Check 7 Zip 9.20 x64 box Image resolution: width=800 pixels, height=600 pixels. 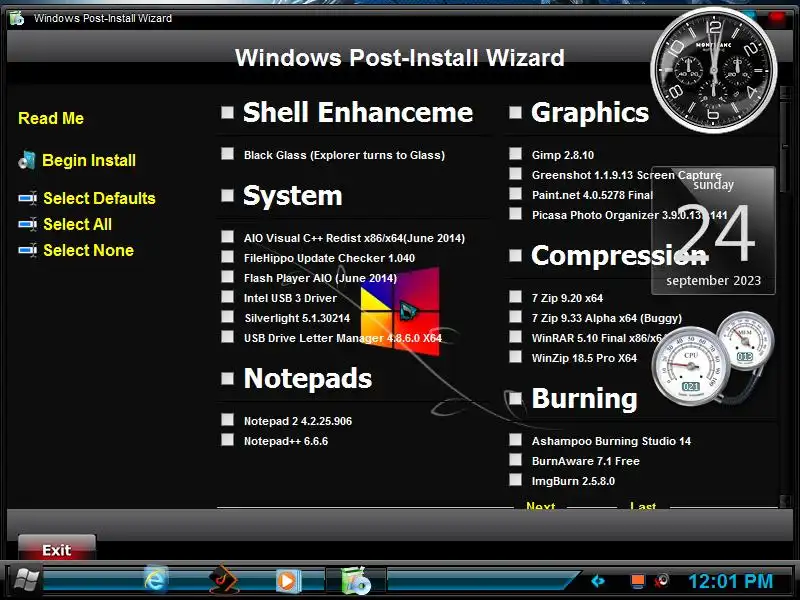coord(515,296)
